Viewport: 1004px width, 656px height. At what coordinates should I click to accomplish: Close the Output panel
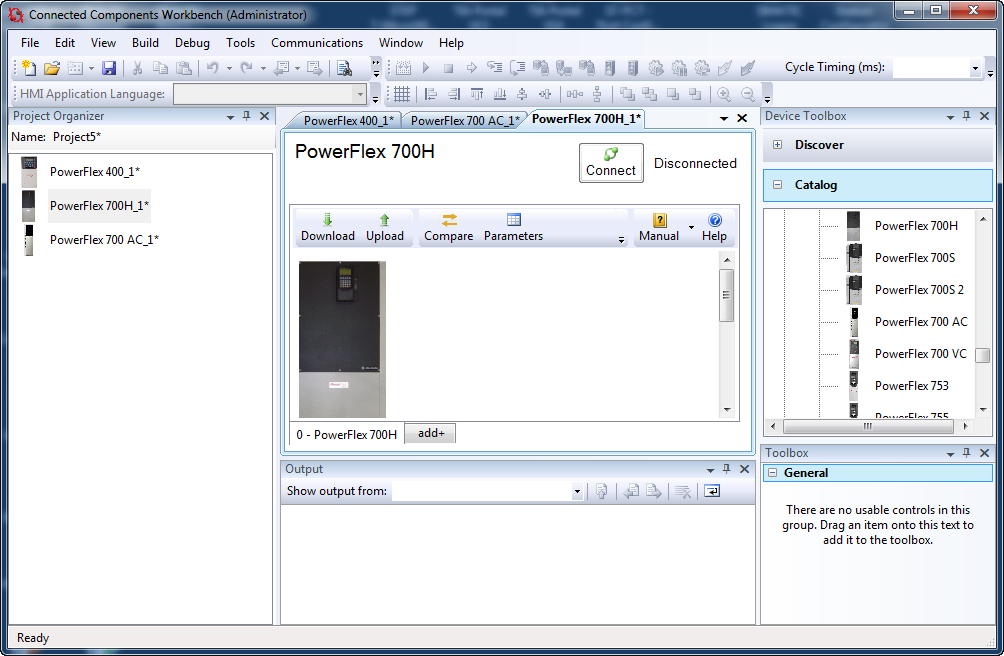pyautogui.click(x=745, y=469)
